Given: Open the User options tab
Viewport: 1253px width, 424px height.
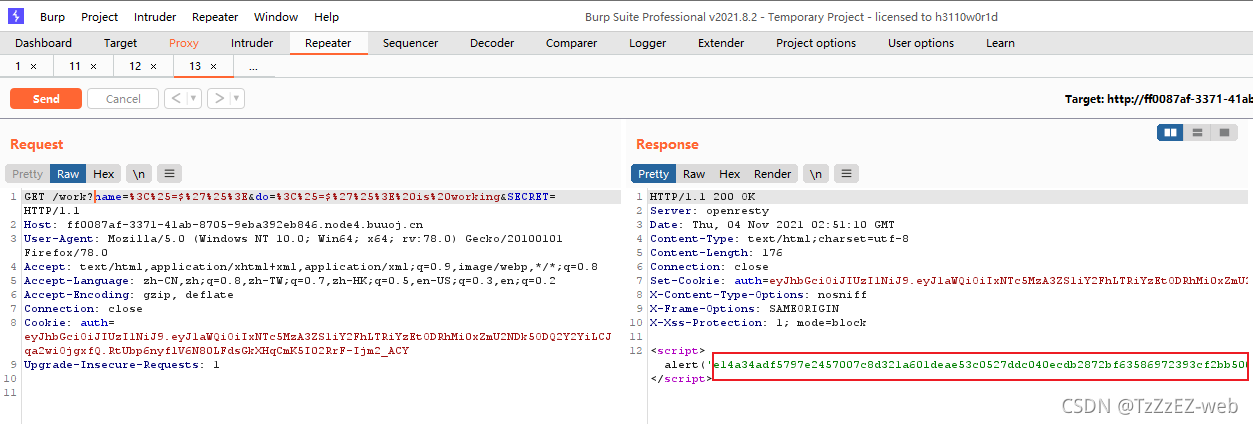Looking at the screenshot, I should pos(921,43).
